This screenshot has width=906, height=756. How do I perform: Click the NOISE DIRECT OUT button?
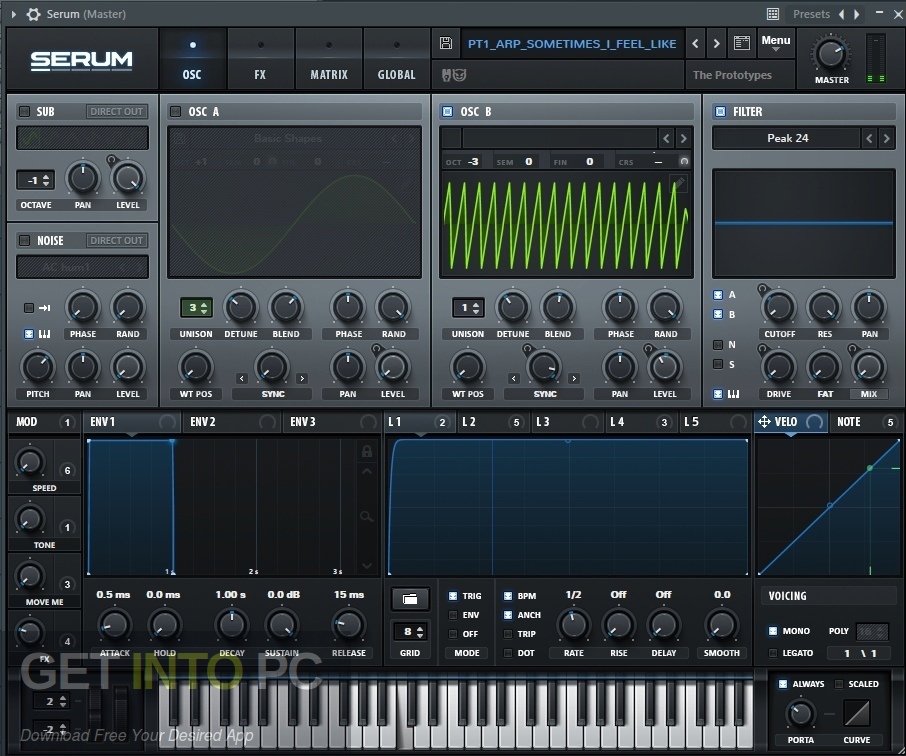click(x=116, y=240)
